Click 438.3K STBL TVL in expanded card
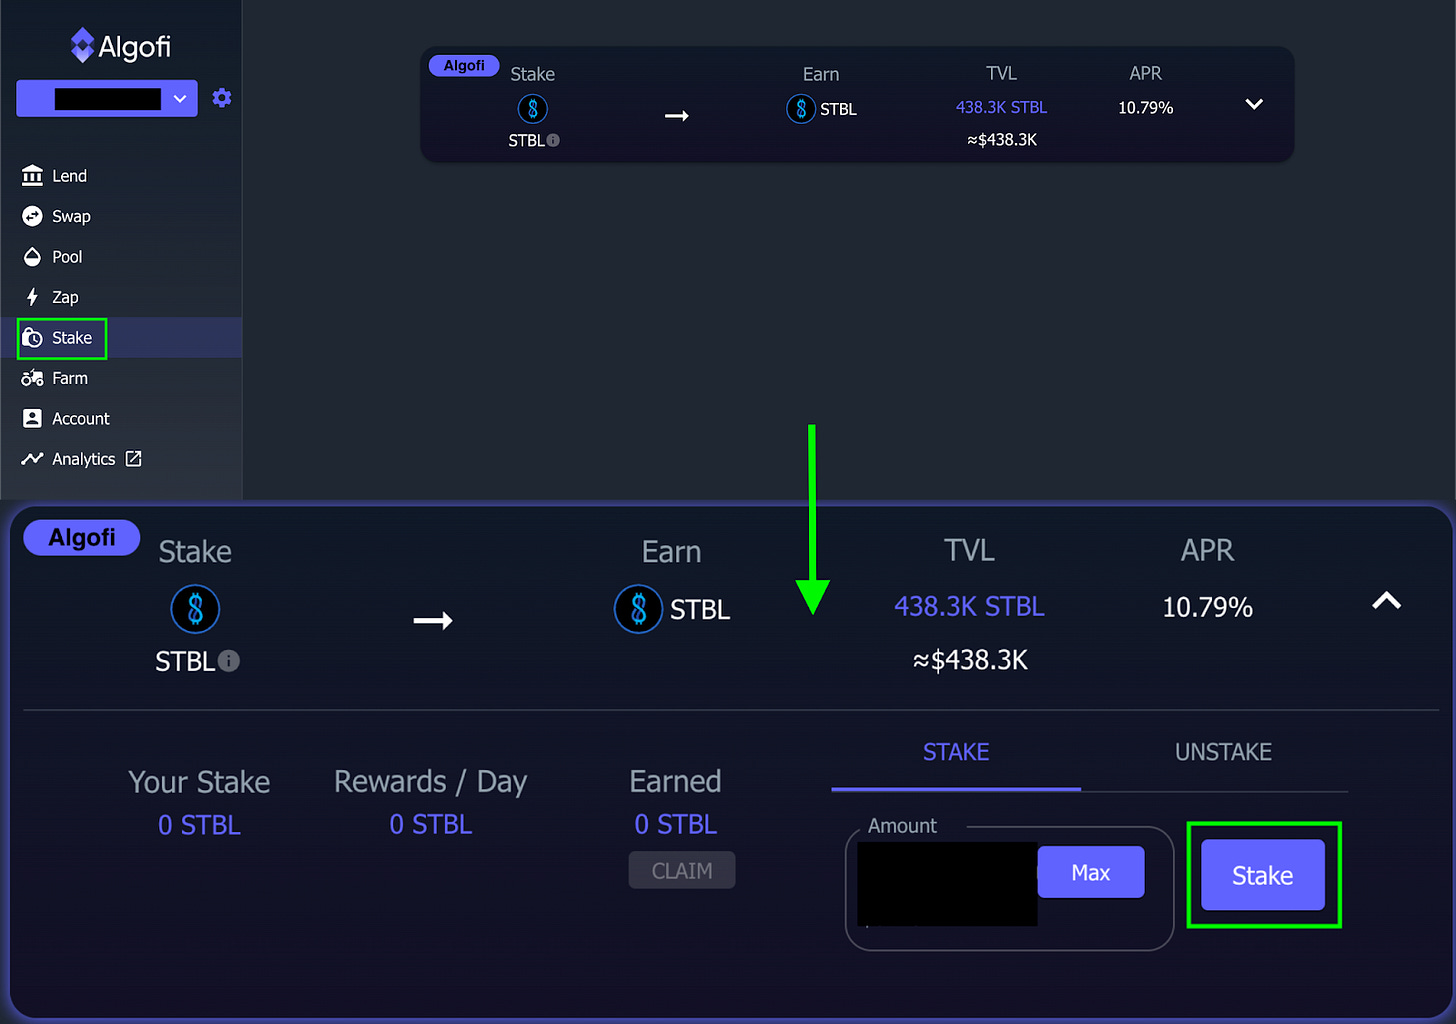The height and width of the screenshot is (1024, 1456). 969,607
